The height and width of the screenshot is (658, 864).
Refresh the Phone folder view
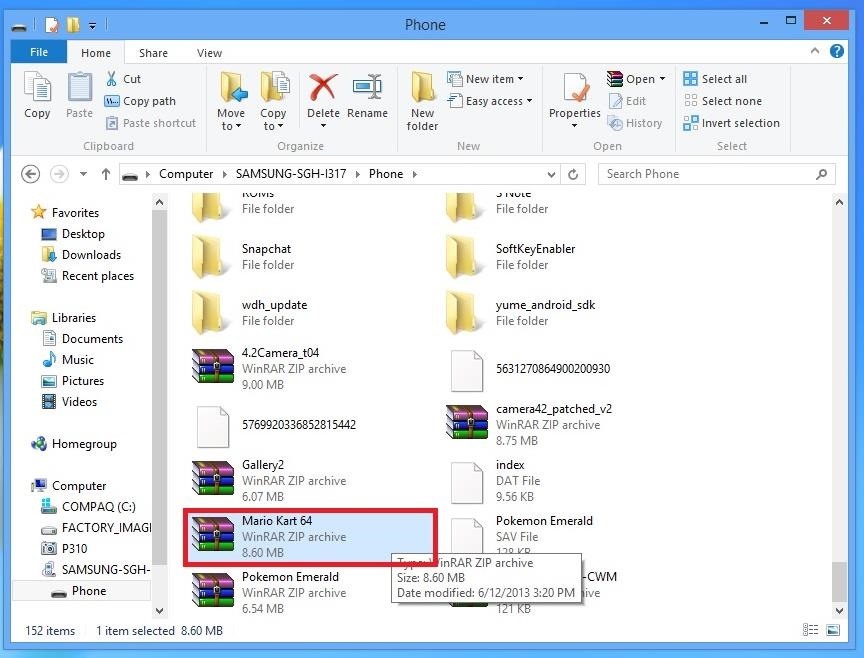pos(573,174)
